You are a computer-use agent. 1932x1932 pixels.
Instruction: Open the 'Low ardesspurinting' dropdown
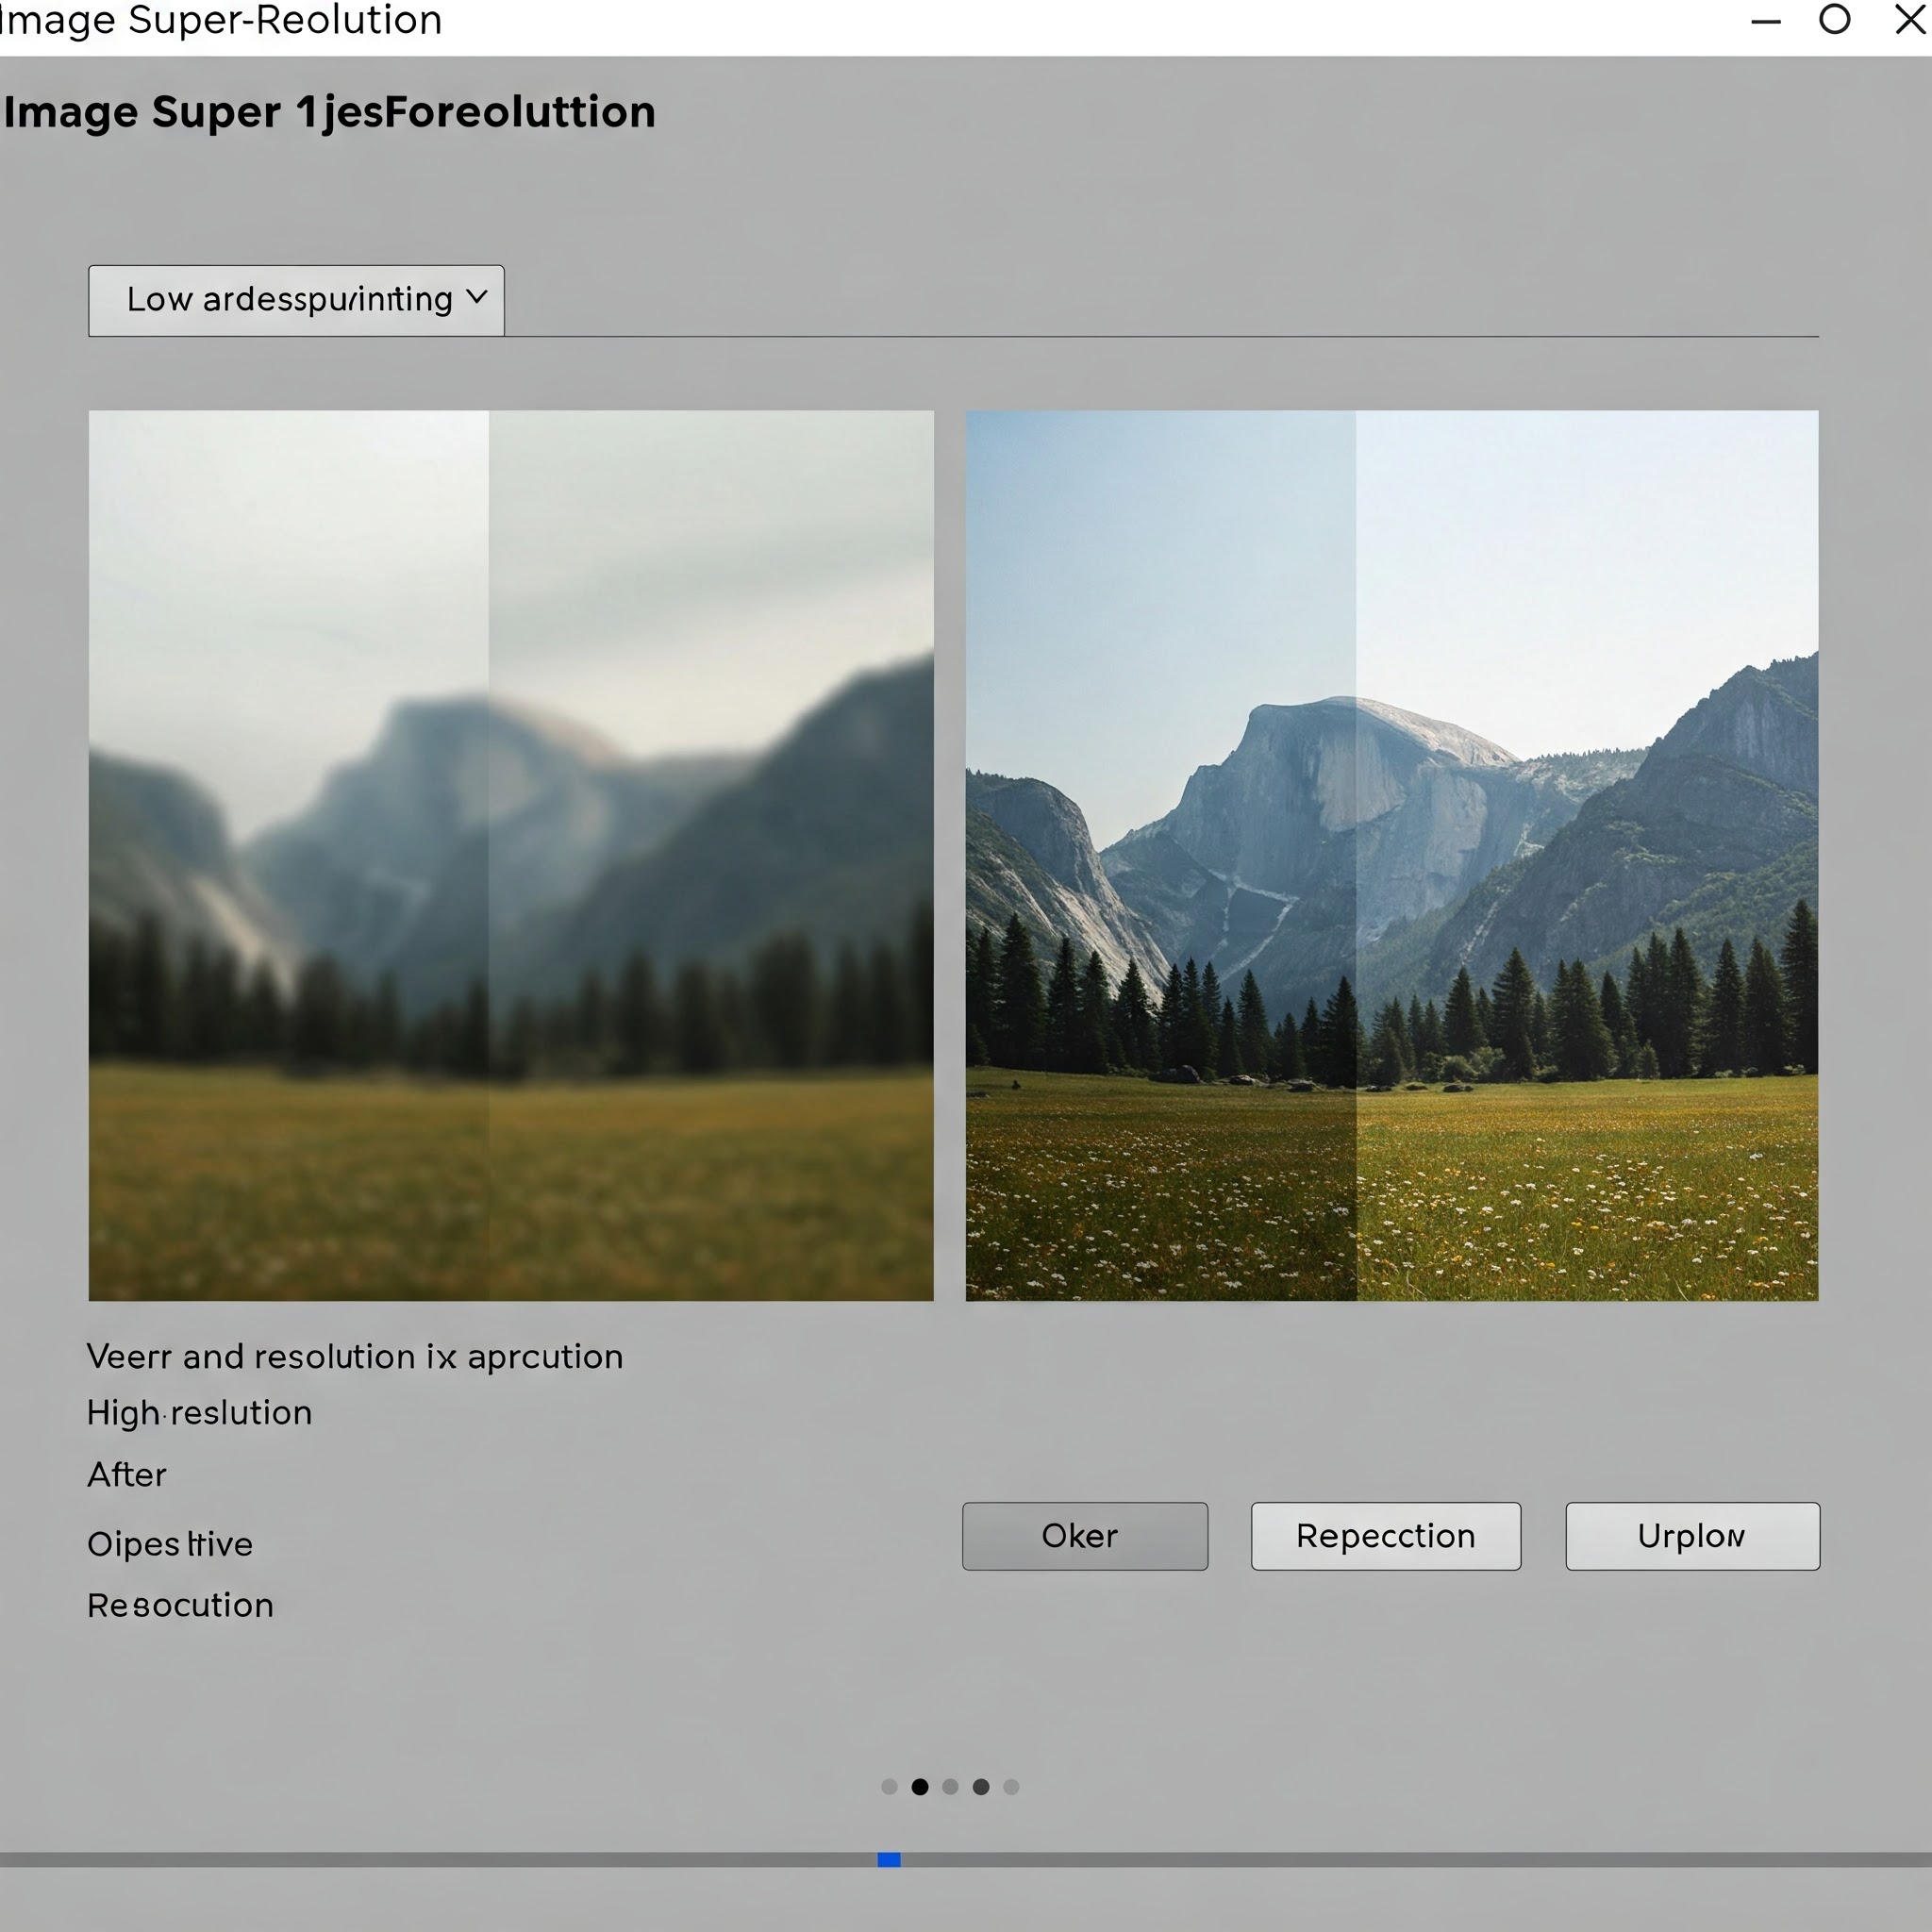pos(296,300)
